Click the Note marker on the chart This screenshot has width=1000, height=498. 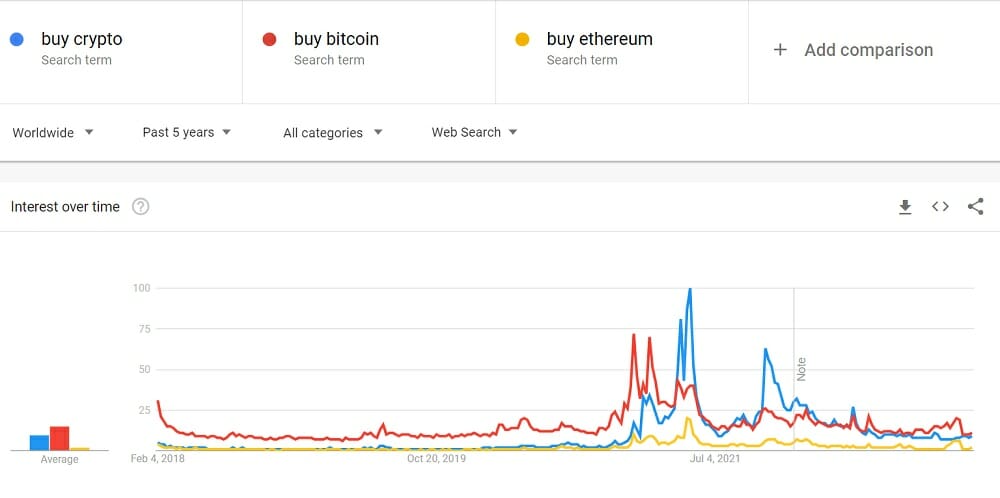[x=801, y=368]
